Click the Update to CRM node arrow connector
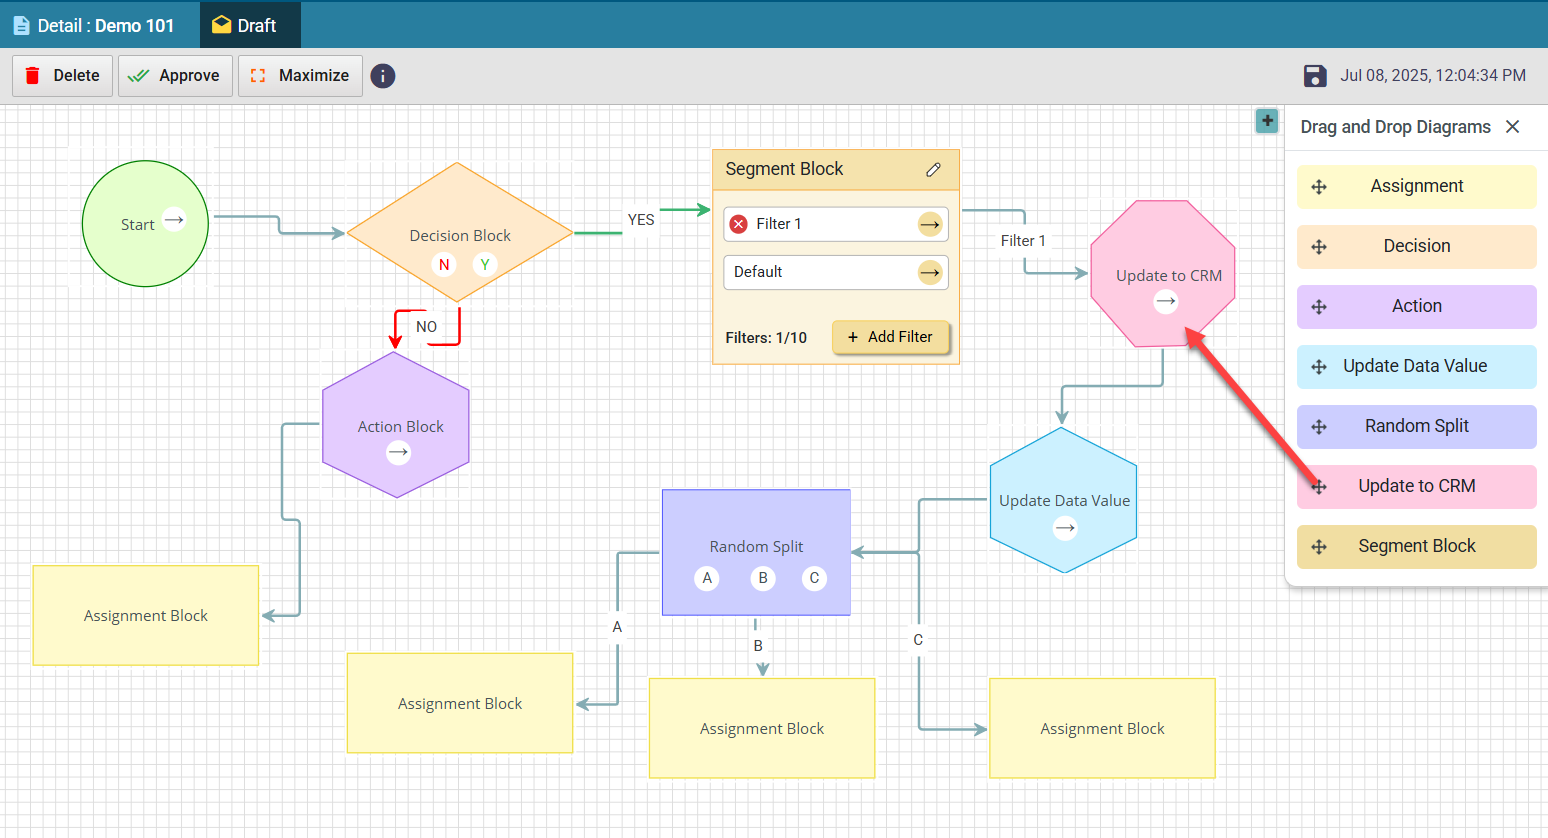 (x=1166, y=301)
